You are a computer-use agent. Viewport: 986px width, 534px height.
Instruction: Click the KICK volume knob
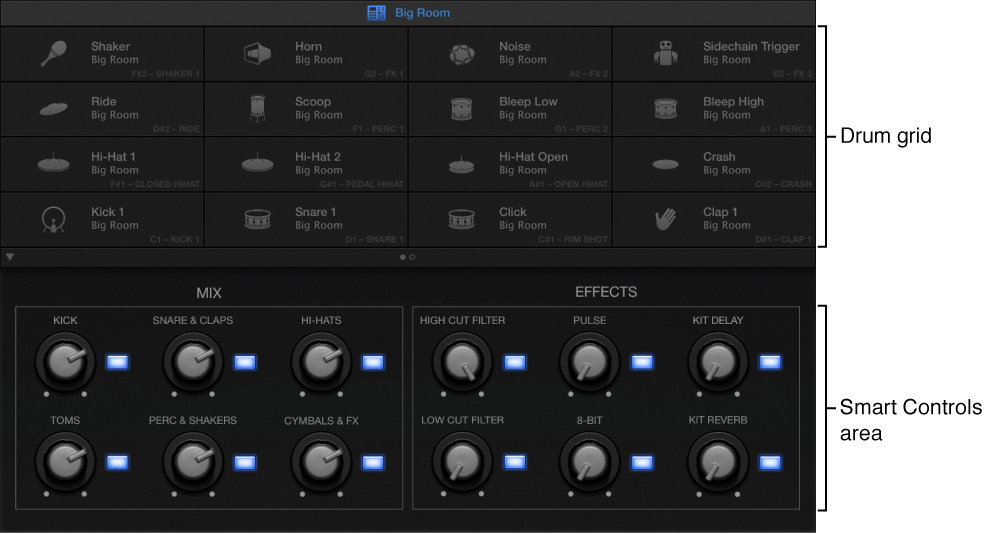[65, 363]
